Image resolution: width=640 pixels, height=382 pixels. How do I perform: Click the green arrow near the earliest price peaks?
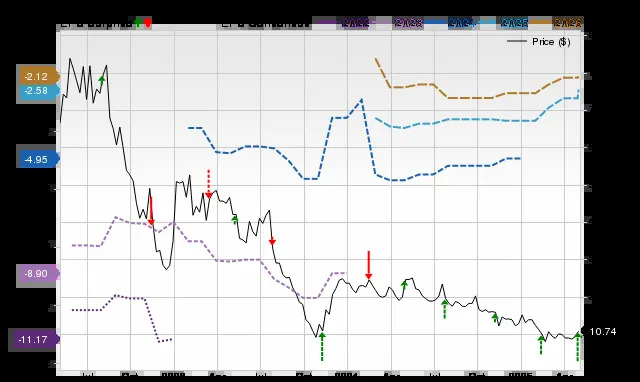102,80
